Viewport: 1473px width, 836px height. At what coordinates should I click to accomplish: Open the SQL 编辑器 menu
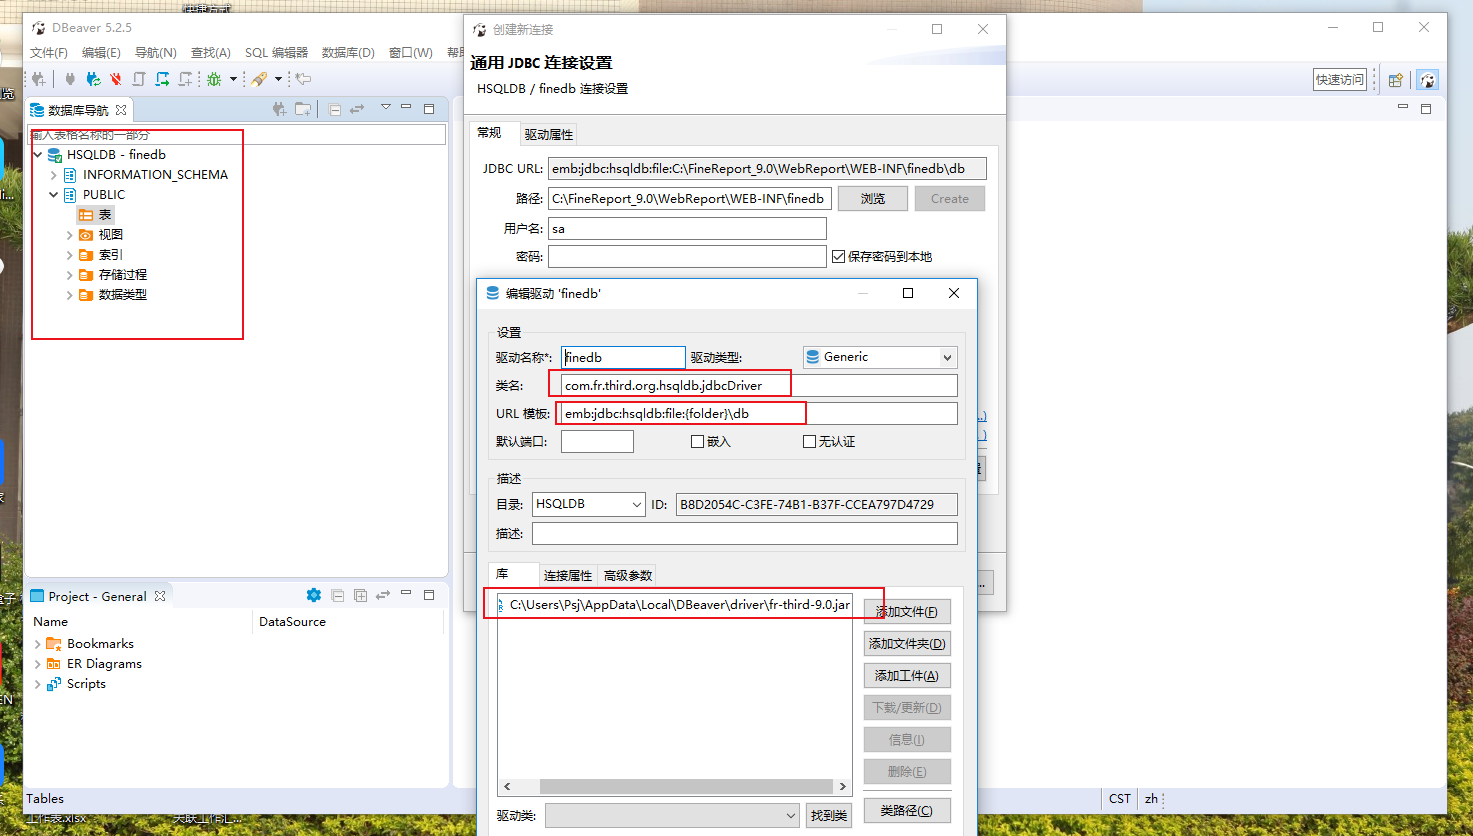point(276,52)
